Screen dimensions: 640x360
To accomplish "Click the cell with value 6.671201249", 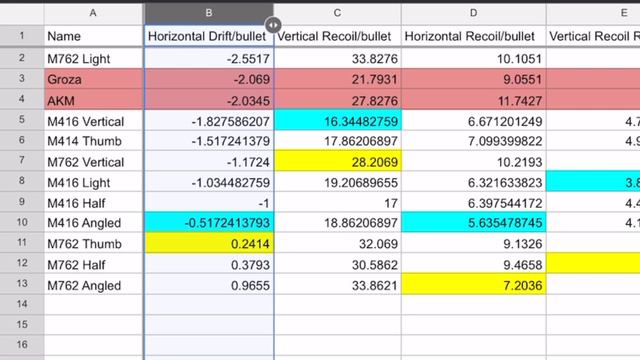I will tap(473, 121).
